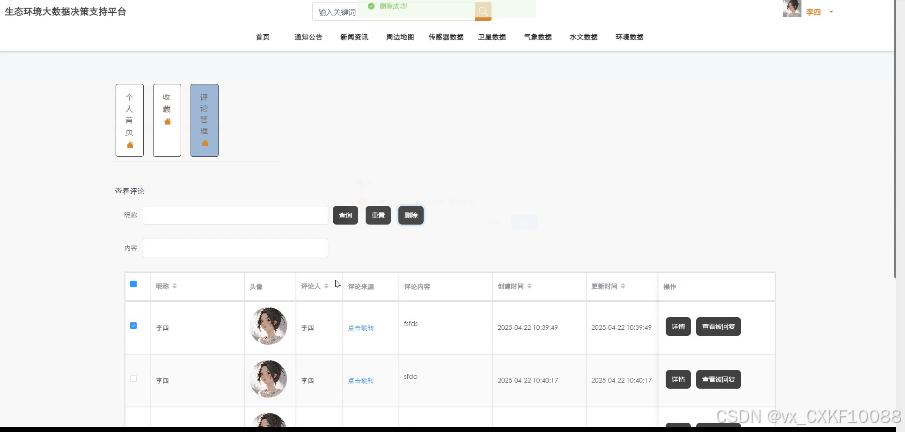This screenshot has height=432, width=905.
Task: Follow 点击跳转 link in the fsfds row
Action: 360,328
